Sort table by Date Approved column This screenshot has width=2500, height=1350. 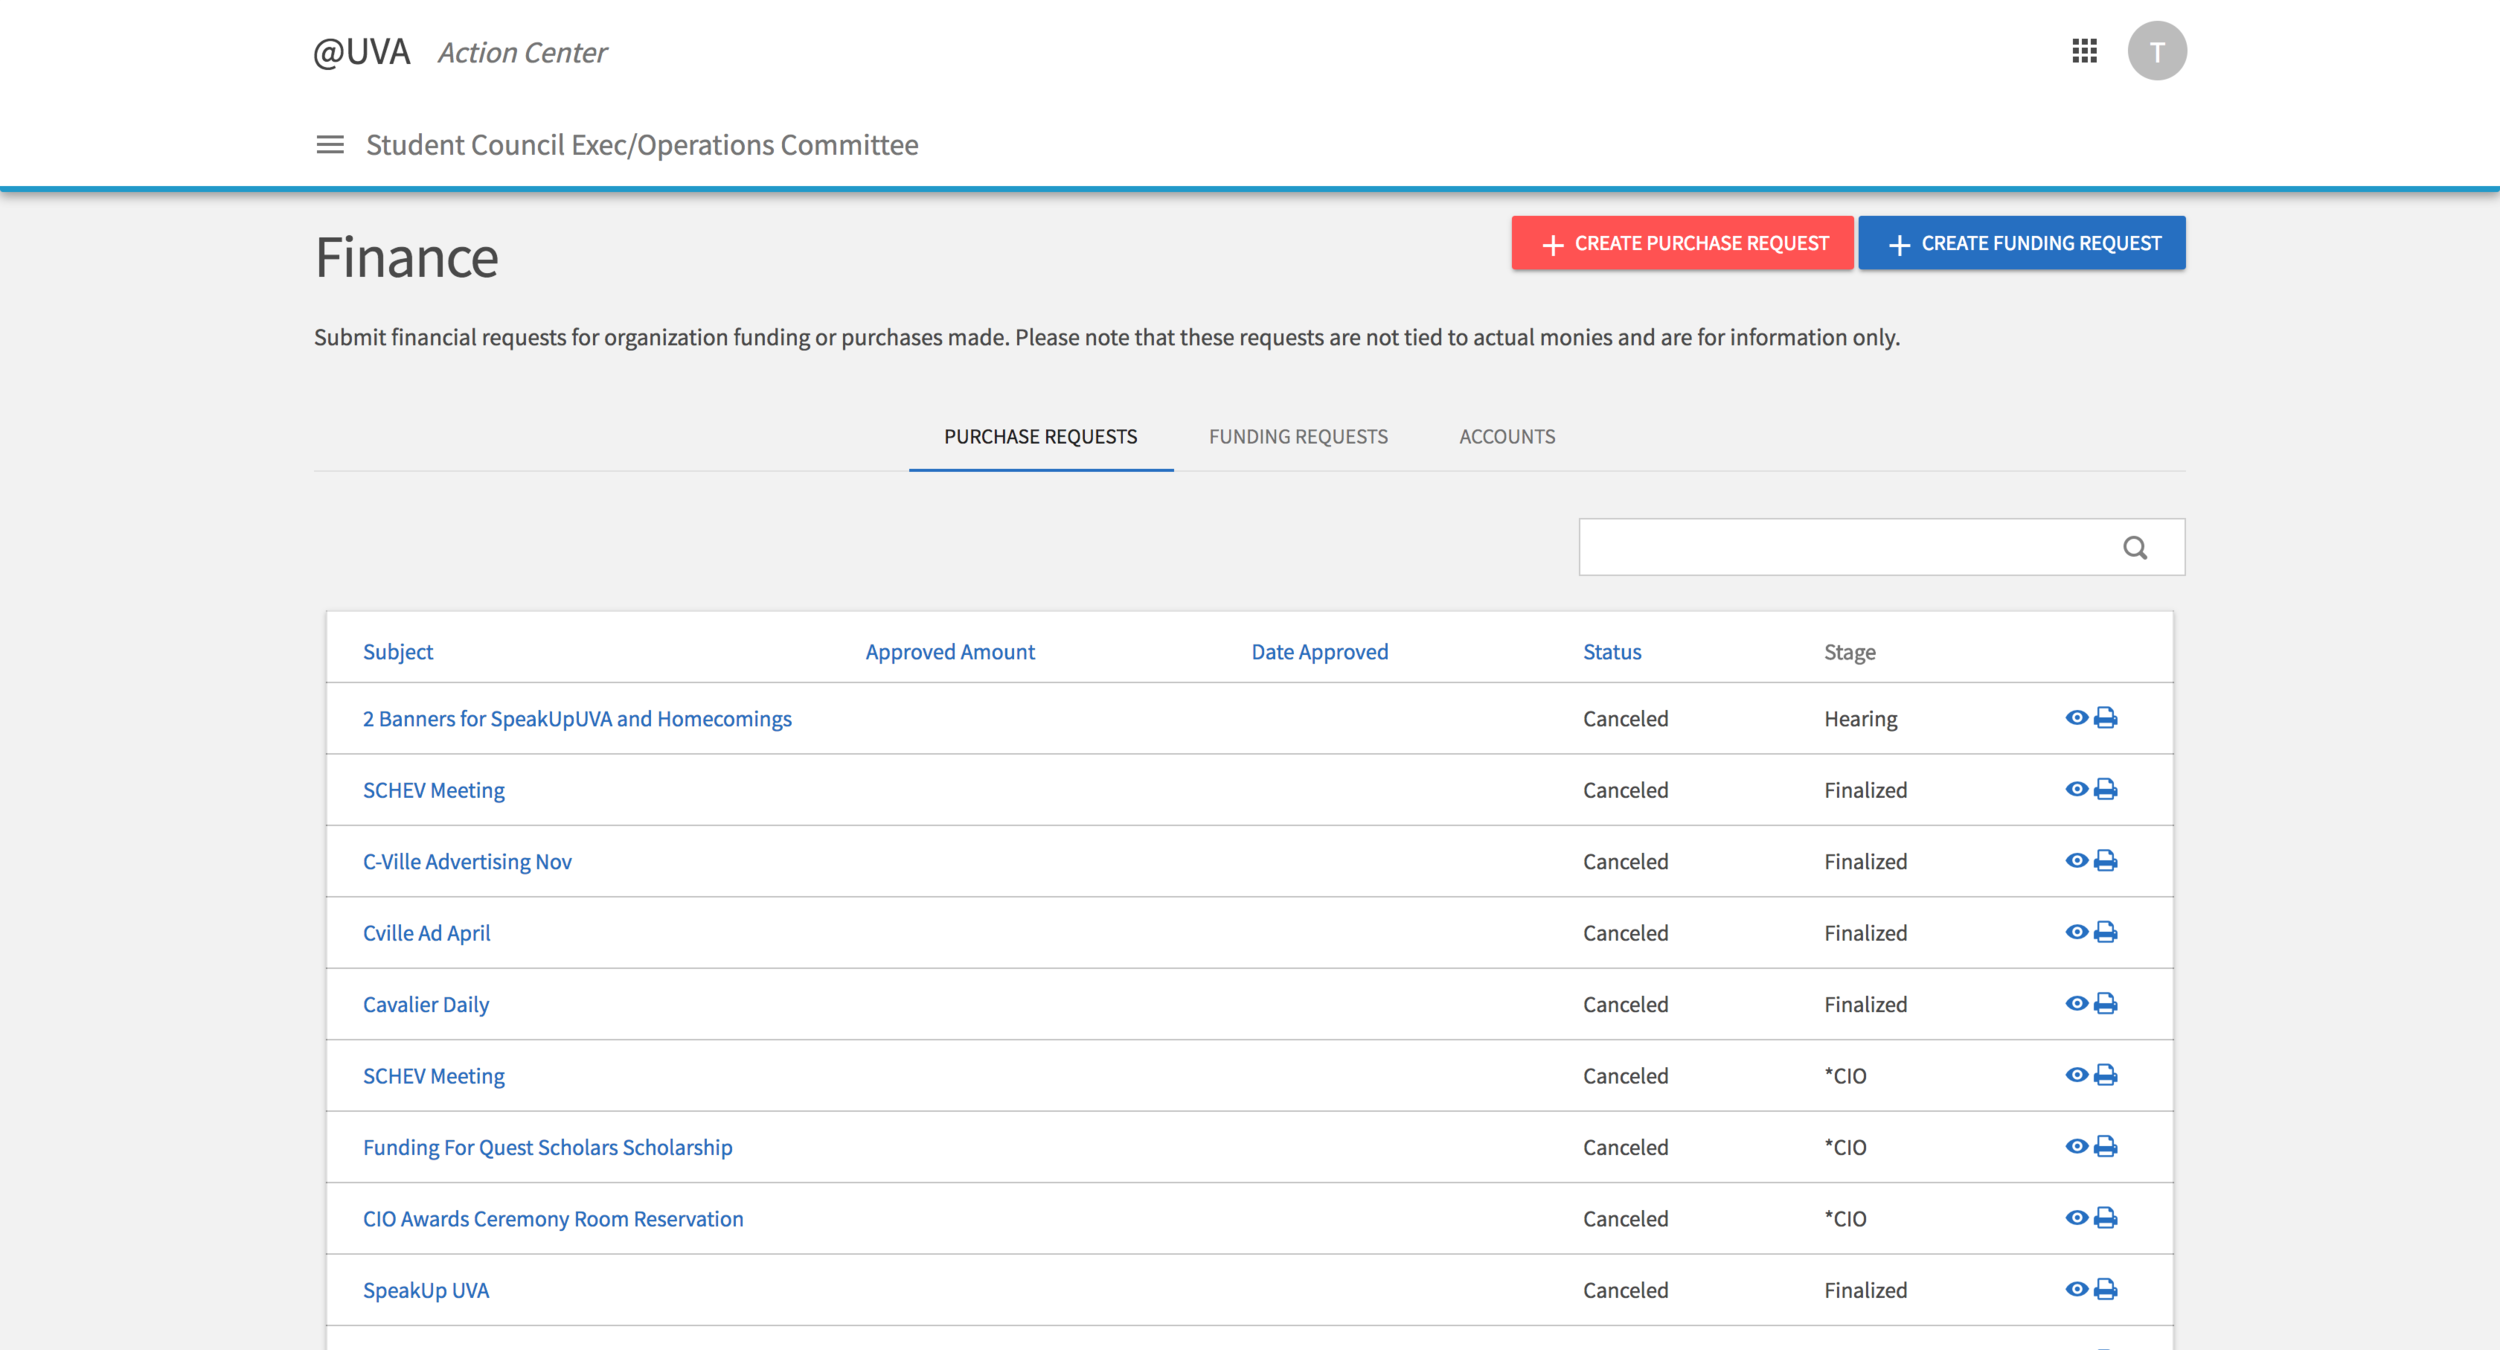1320,652
